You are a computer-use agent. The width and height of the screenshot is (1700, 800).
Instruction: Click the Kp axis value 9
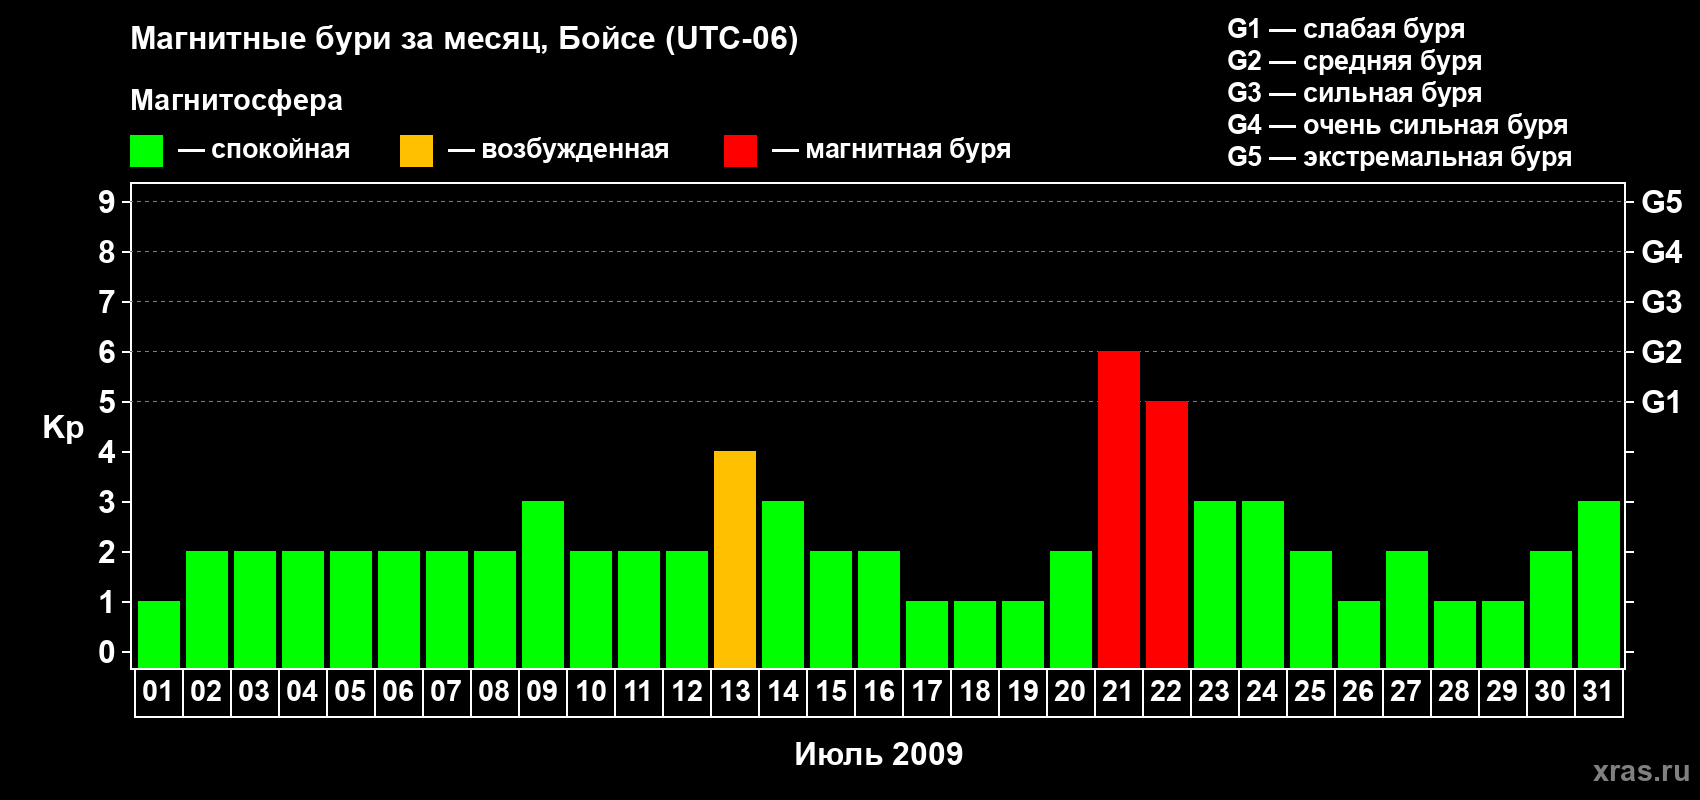coord(107,202)
